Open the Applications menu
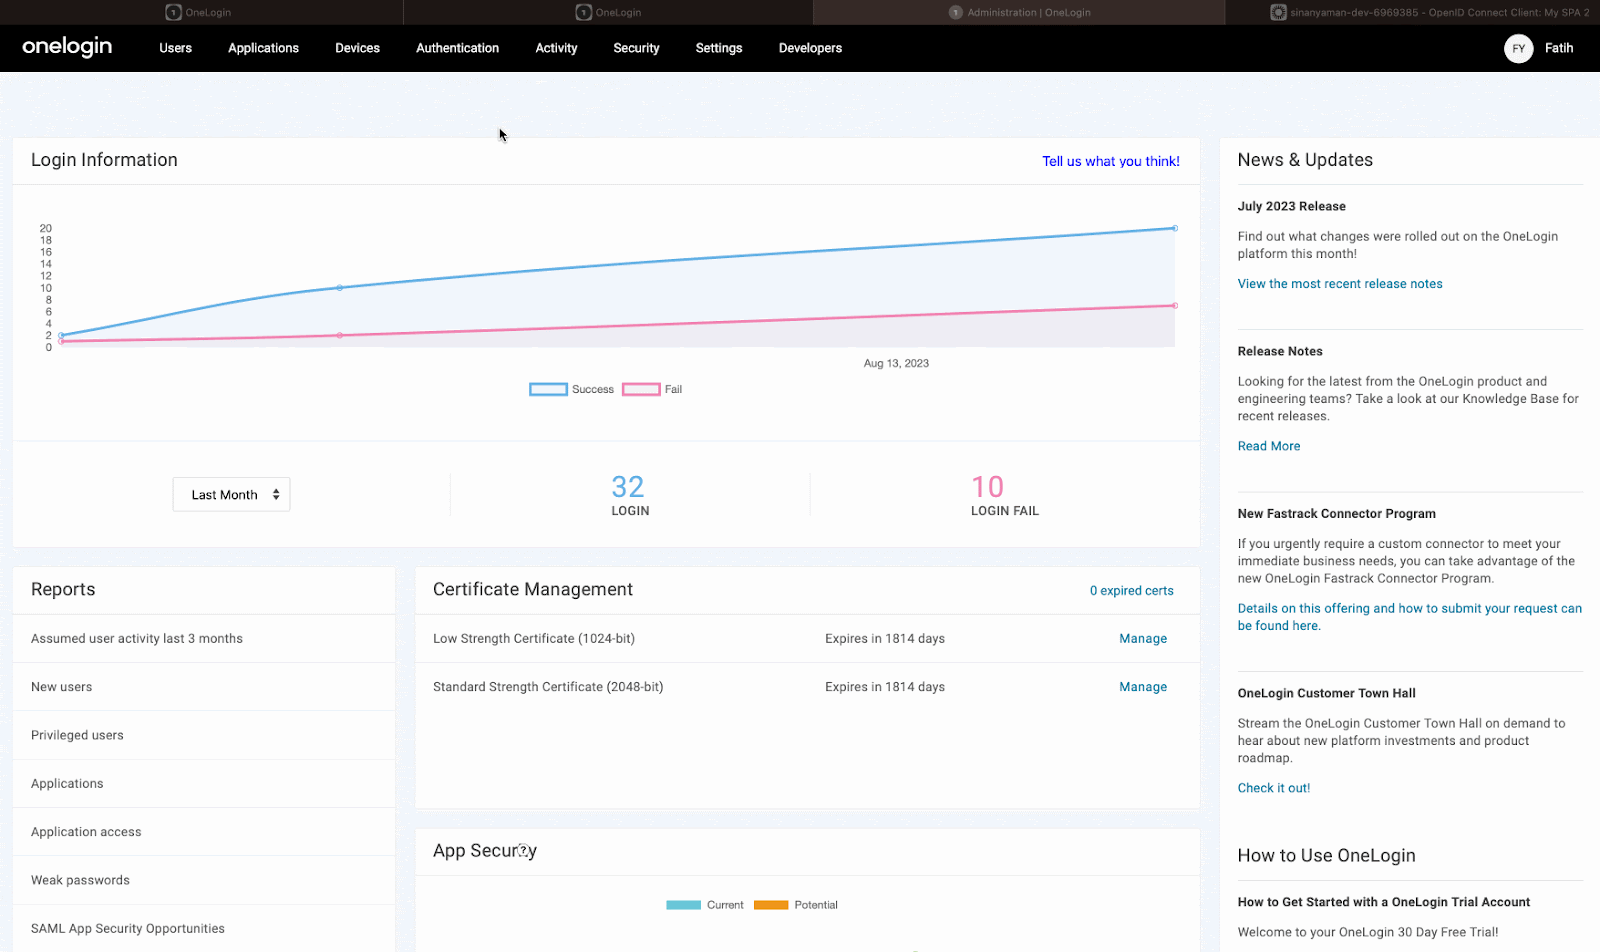The width and height of the screenshot is (1600, 952). click(263, 48)
